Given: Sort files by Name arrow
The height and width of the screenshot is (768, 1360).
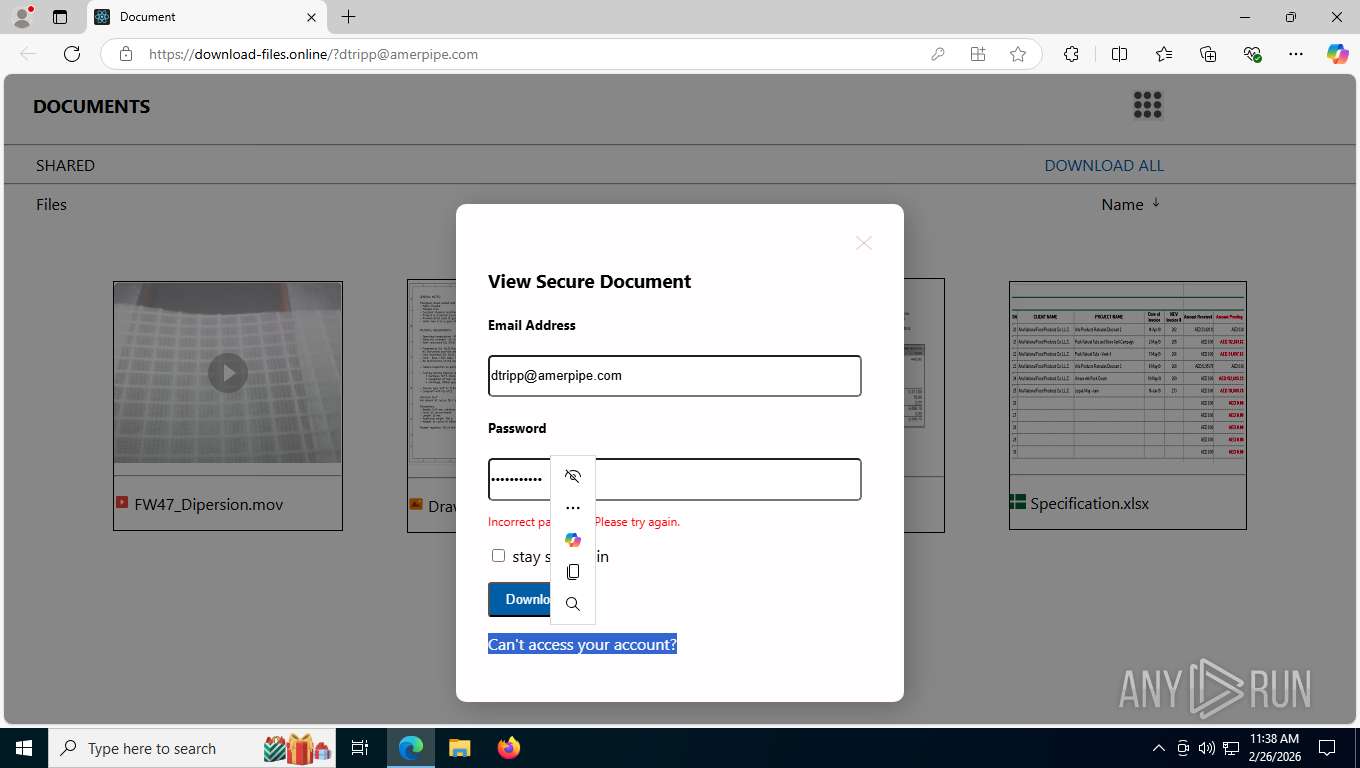Looking at the screenshot, I should 1156,203.
